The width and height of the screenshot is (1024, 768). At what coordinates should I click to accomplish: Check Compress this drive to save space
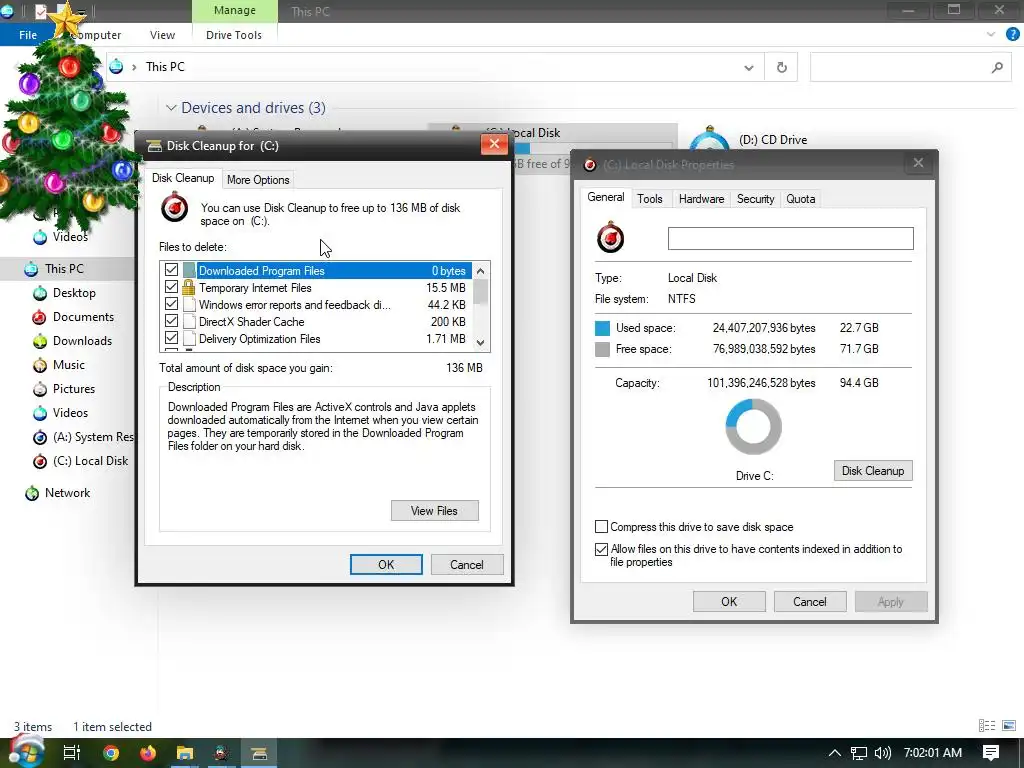601,526
